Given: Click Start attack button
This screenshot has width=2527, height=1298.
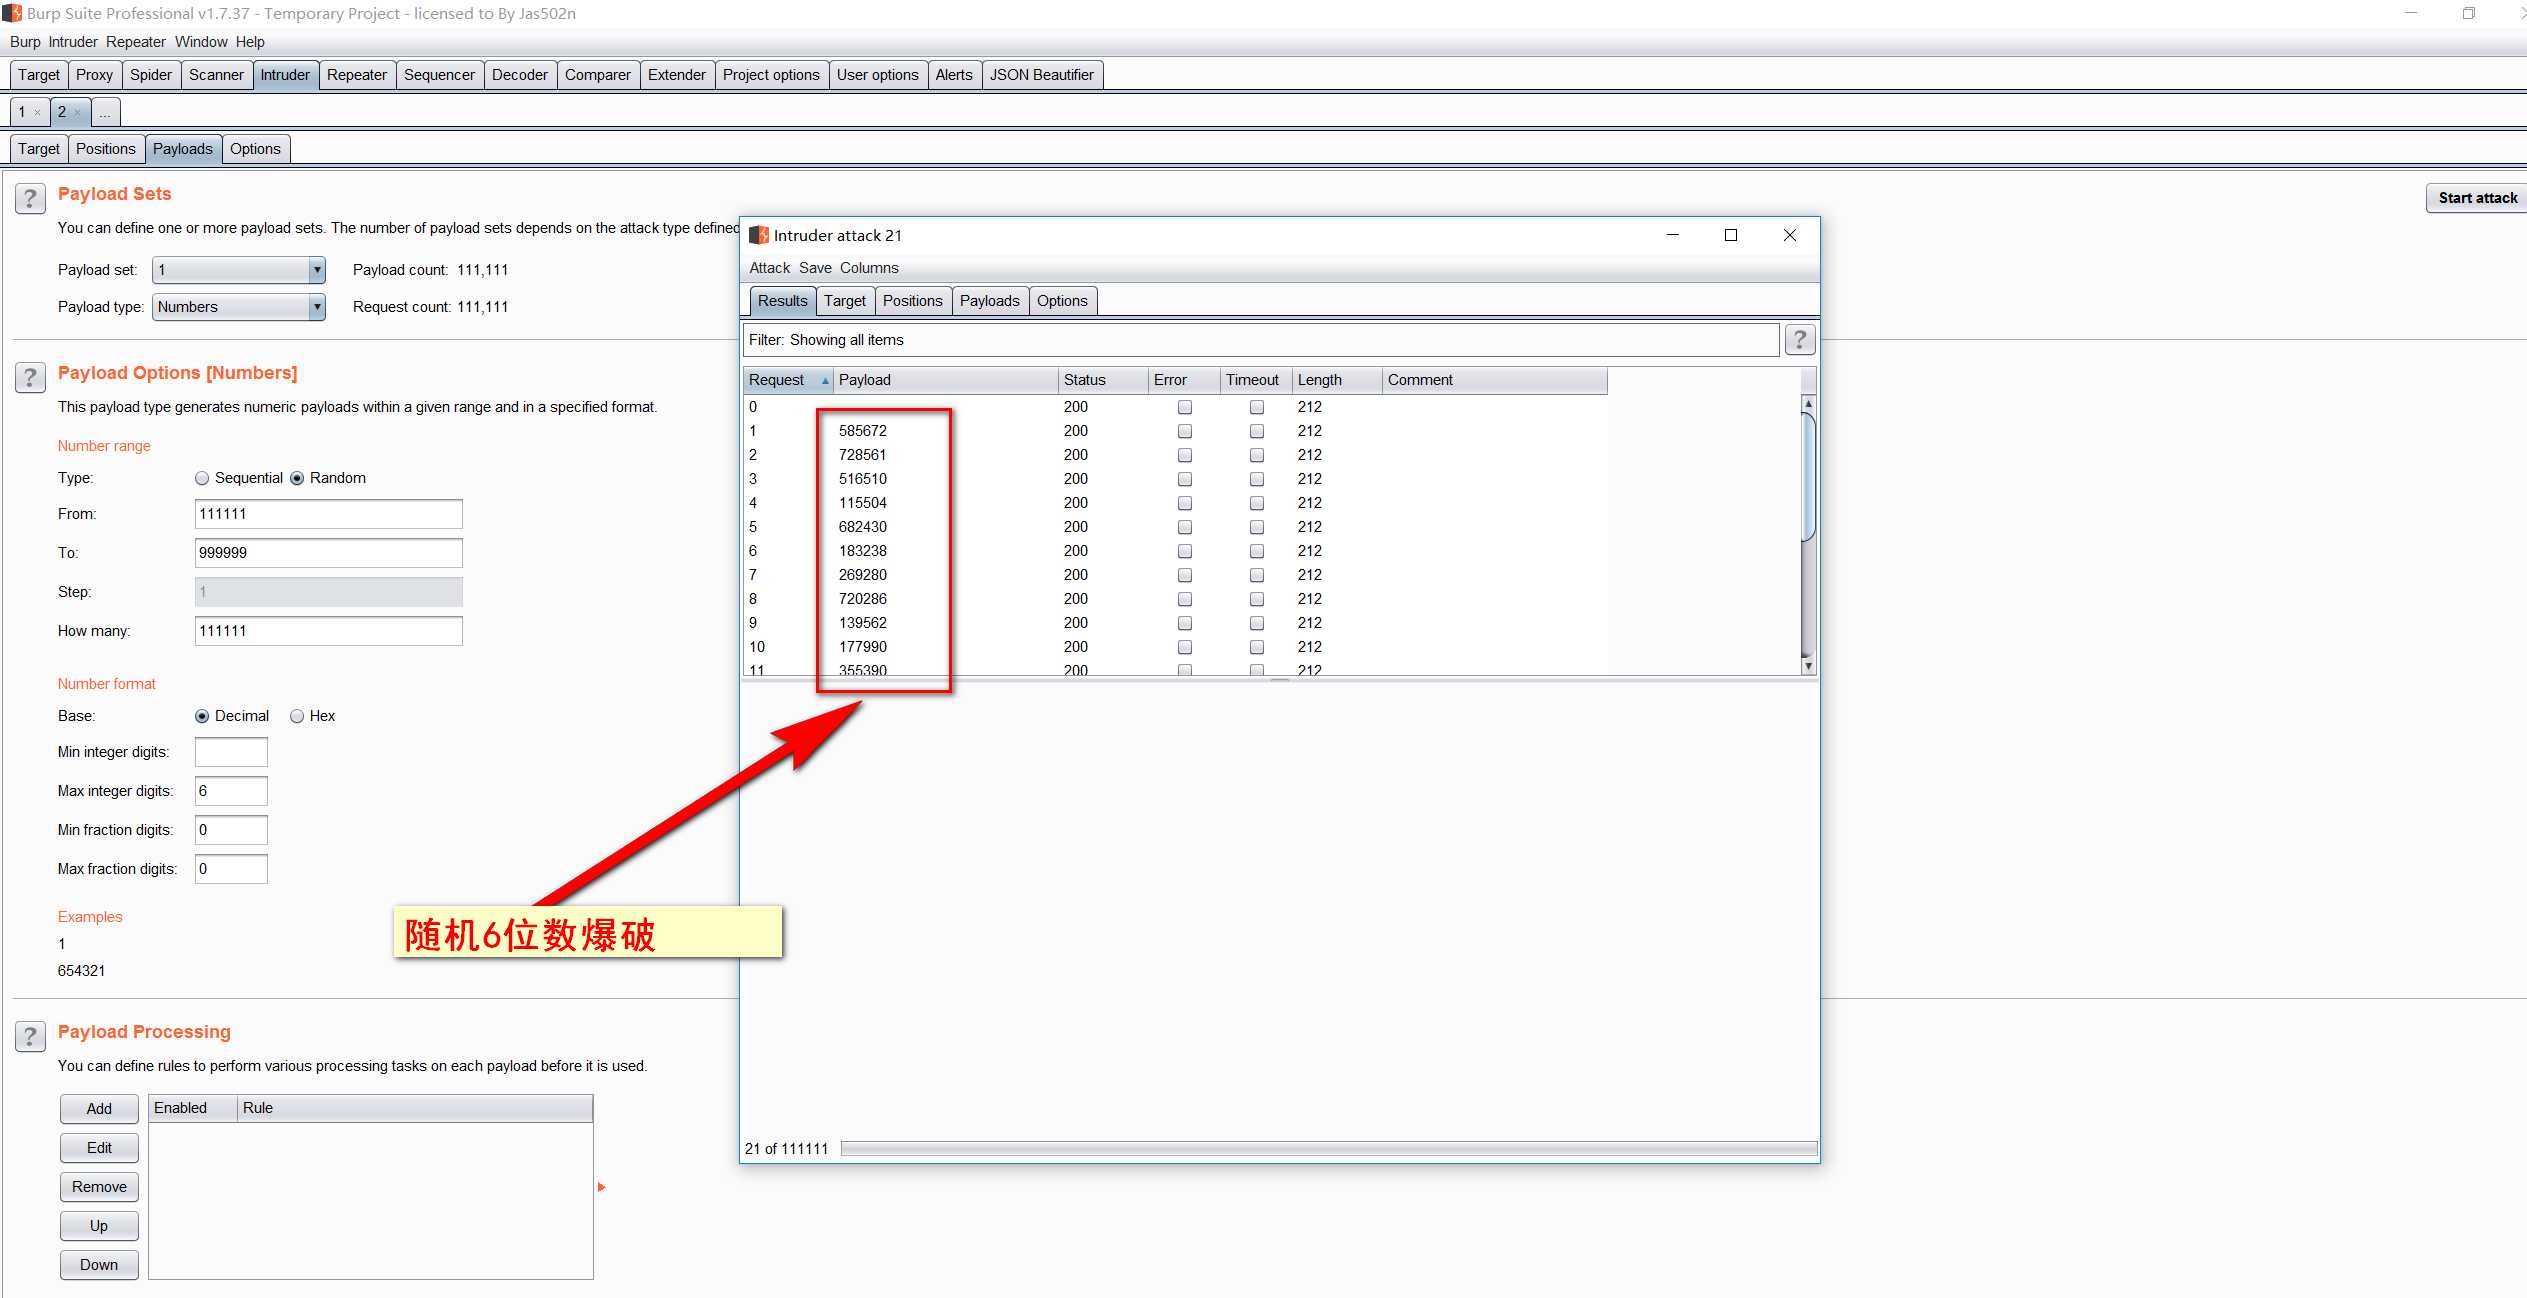Looking at the screenshot, I should pyautogui.click(x=2476, y=199).
